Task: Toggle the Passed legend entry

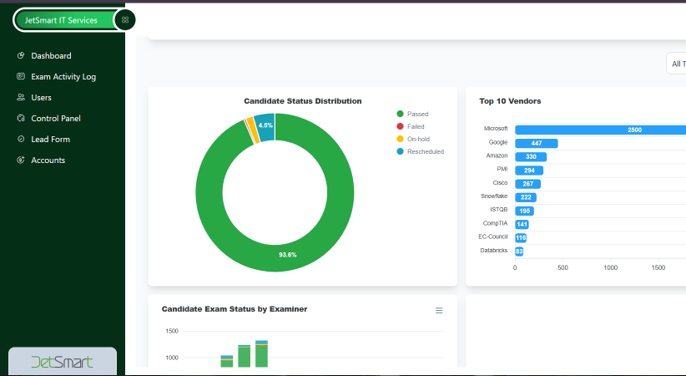Action: point(412,114)
